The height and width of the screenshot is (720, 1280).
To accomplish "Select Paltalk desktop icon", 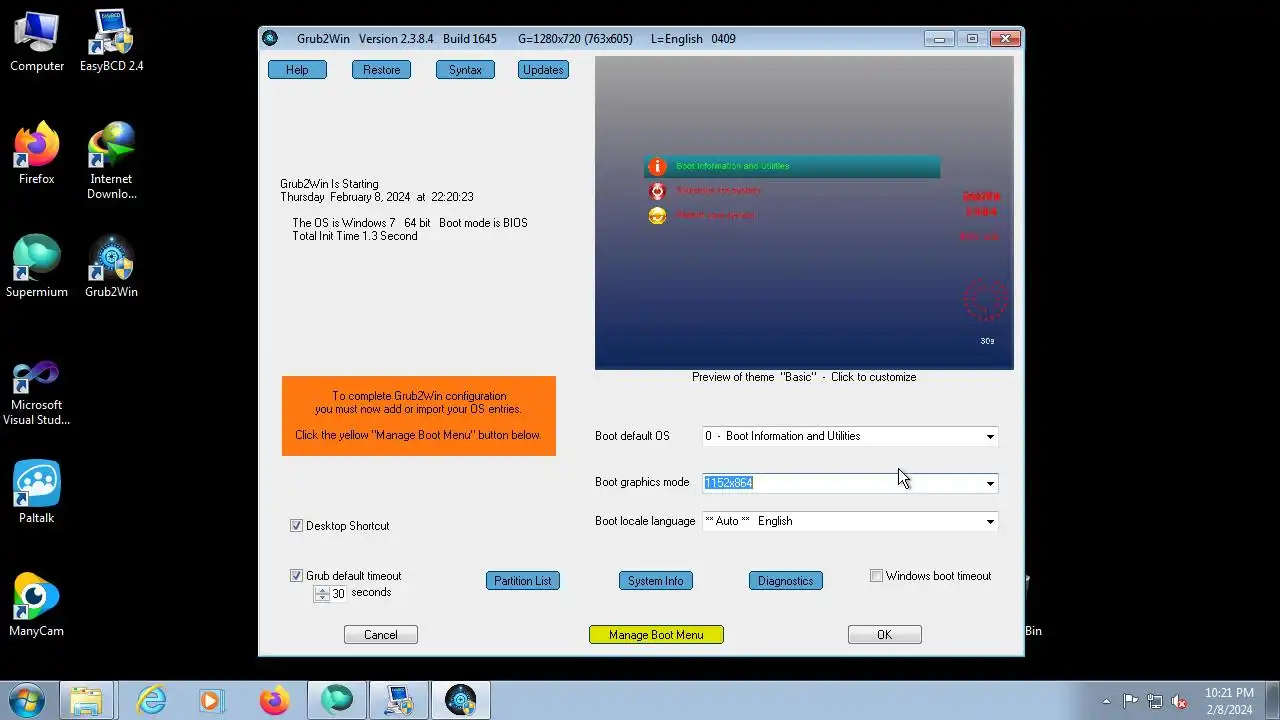I will coord(37,492).
